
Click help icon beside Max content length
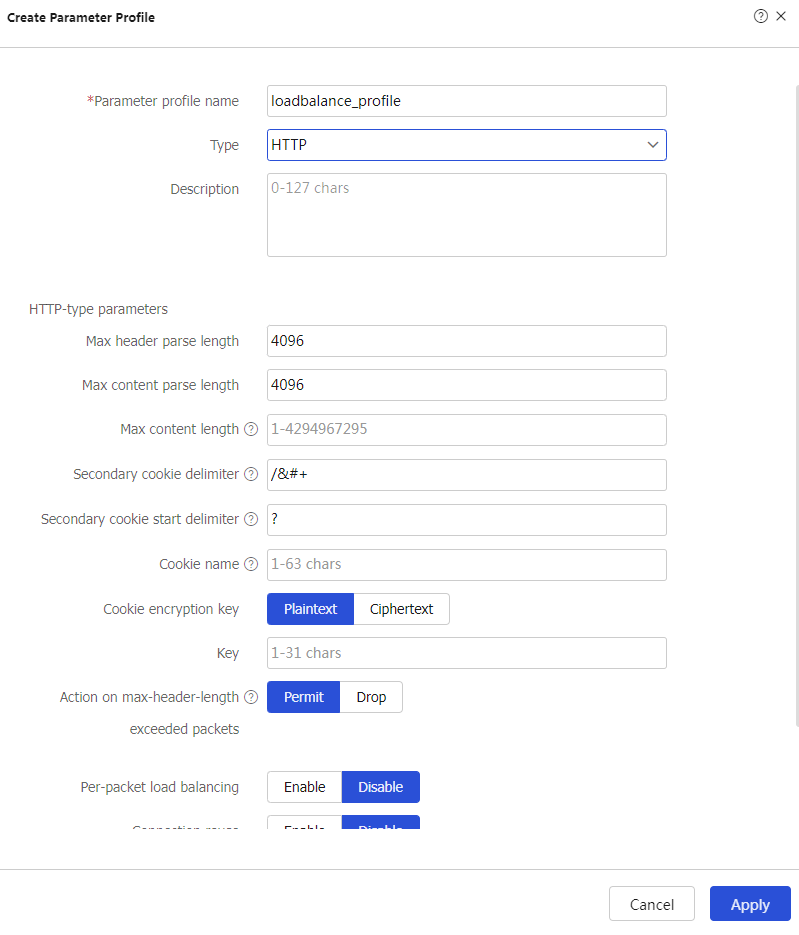click(251, 430)
